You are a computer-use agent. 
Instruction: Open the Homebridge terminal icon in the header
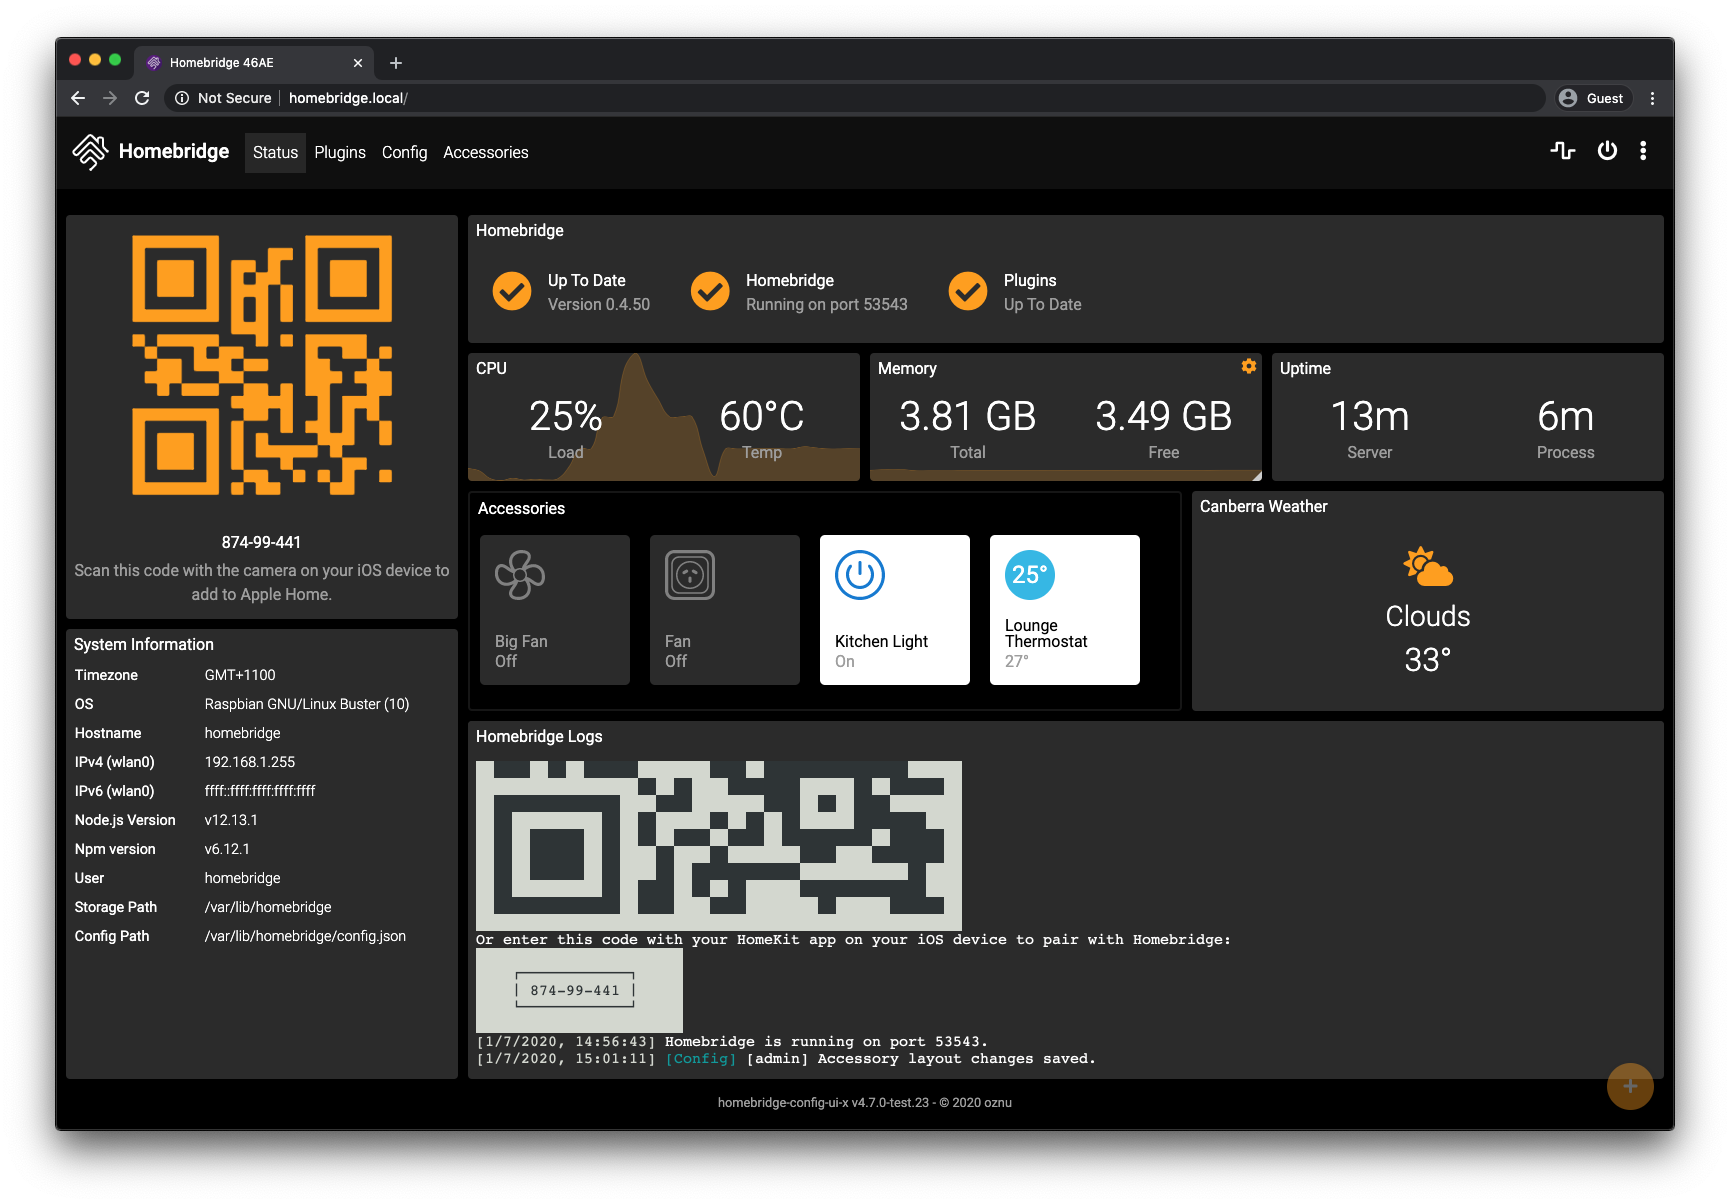click(x=1562, y=151)
